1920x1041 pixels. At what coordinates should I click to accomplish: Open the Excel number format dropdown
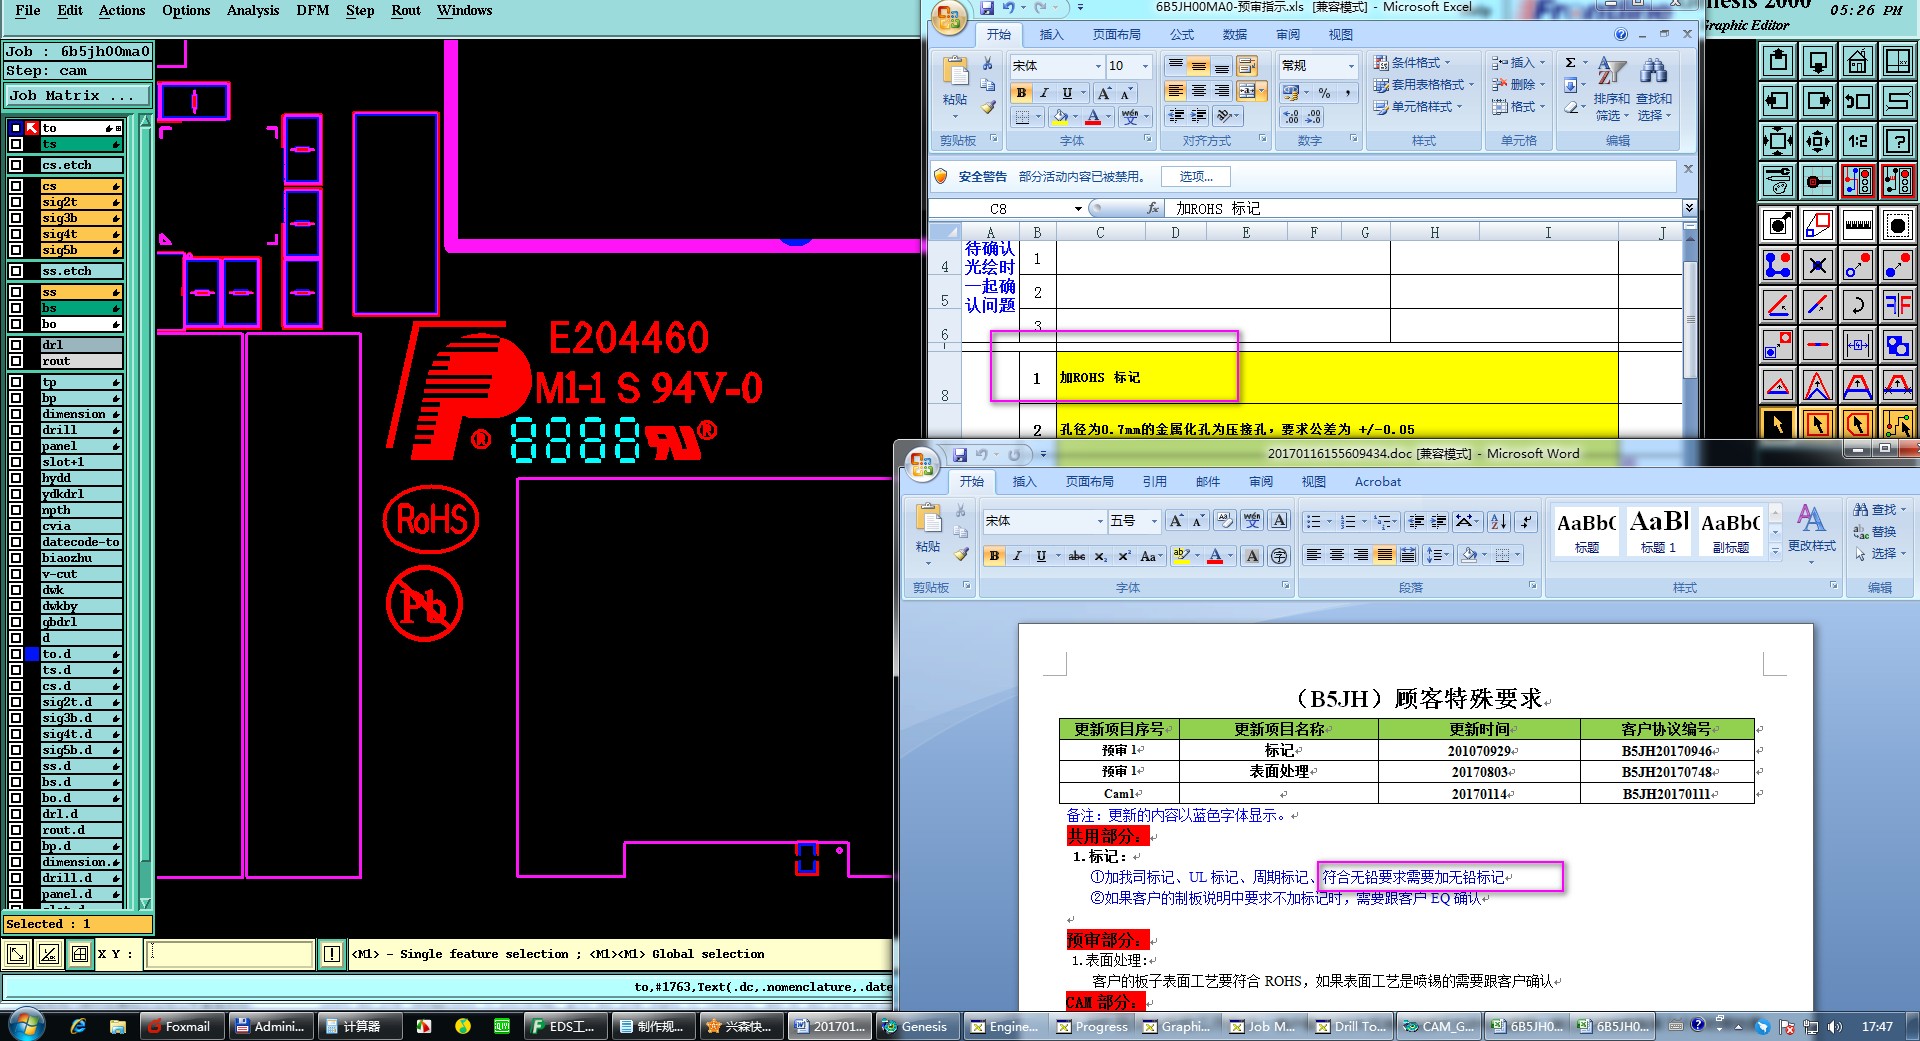pos(1351,66)
